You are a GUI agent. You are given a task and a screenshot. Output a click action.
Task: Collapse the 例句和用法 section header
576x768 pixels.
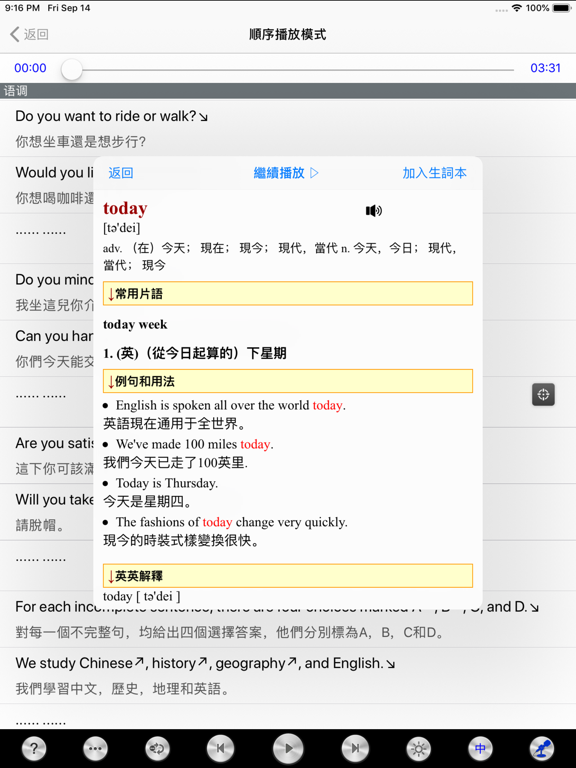(x=288, y=381)
